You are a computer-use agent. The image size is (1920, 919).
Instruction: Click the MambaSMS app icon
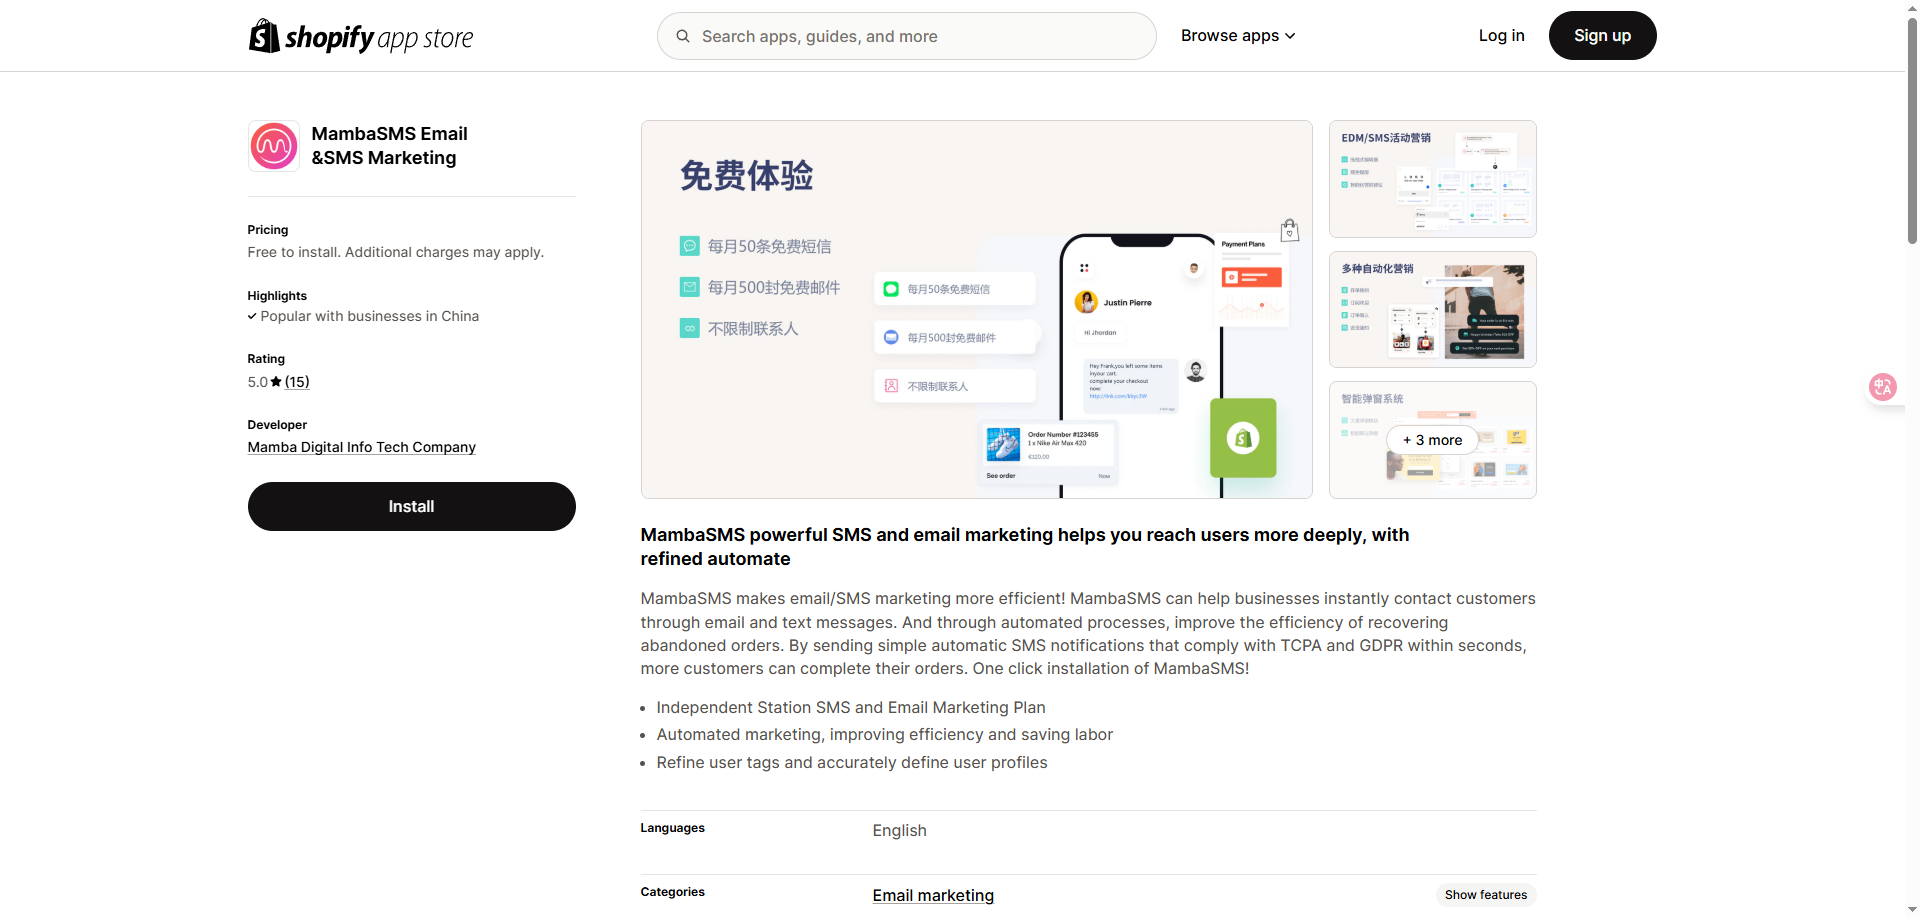coord(274,146)
